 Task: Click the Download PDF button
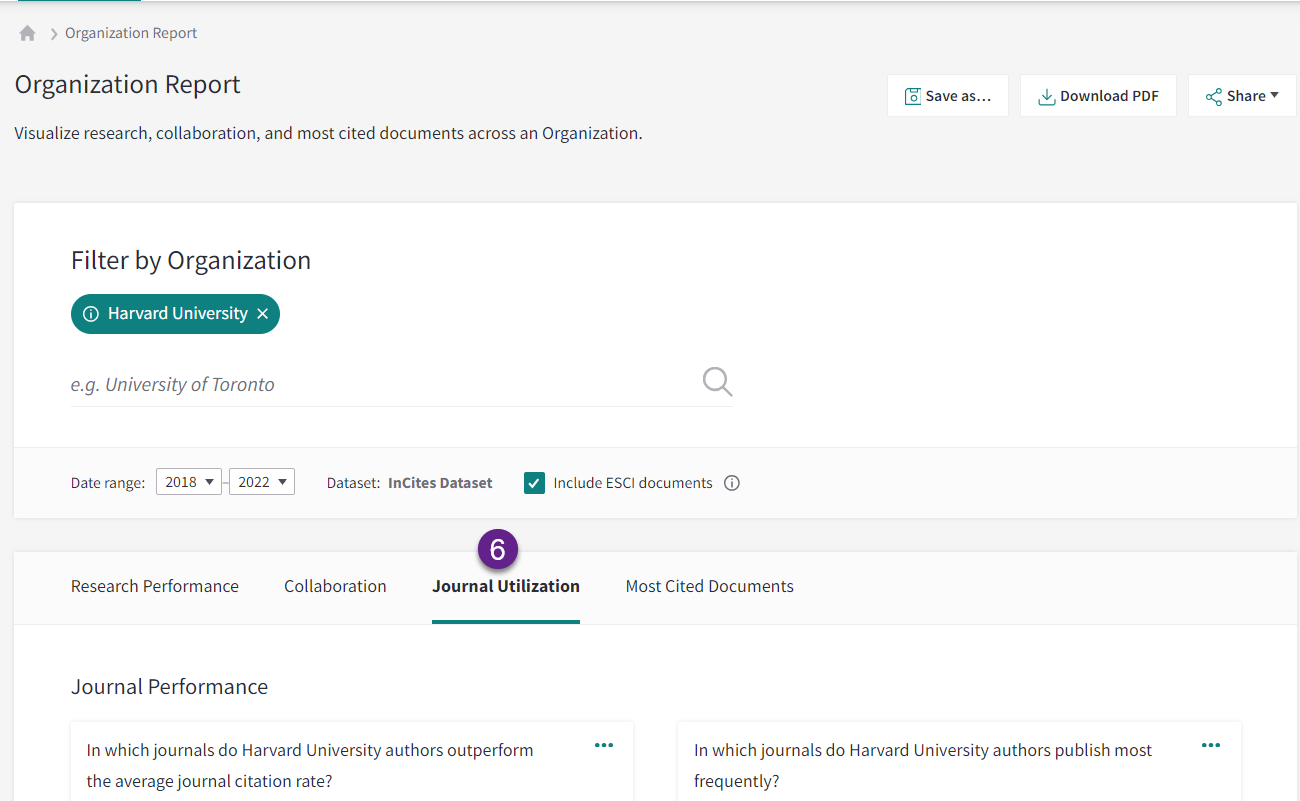(1098, 96)
